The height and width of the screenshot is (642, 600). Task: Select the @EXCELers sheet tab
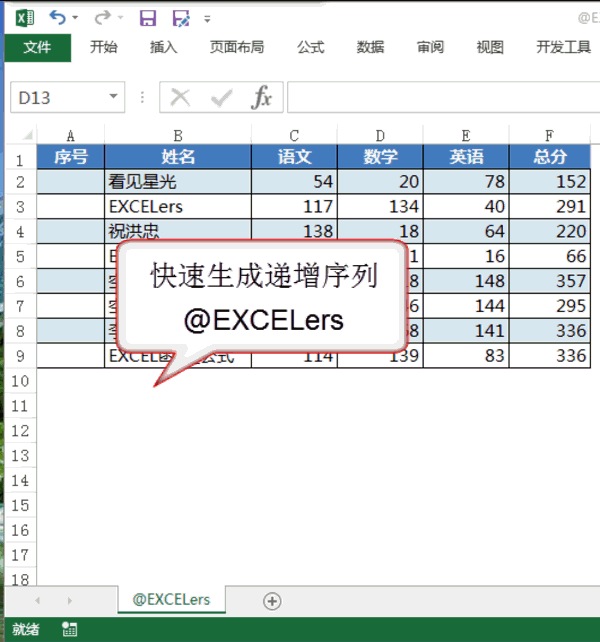(x=171, y=599)
